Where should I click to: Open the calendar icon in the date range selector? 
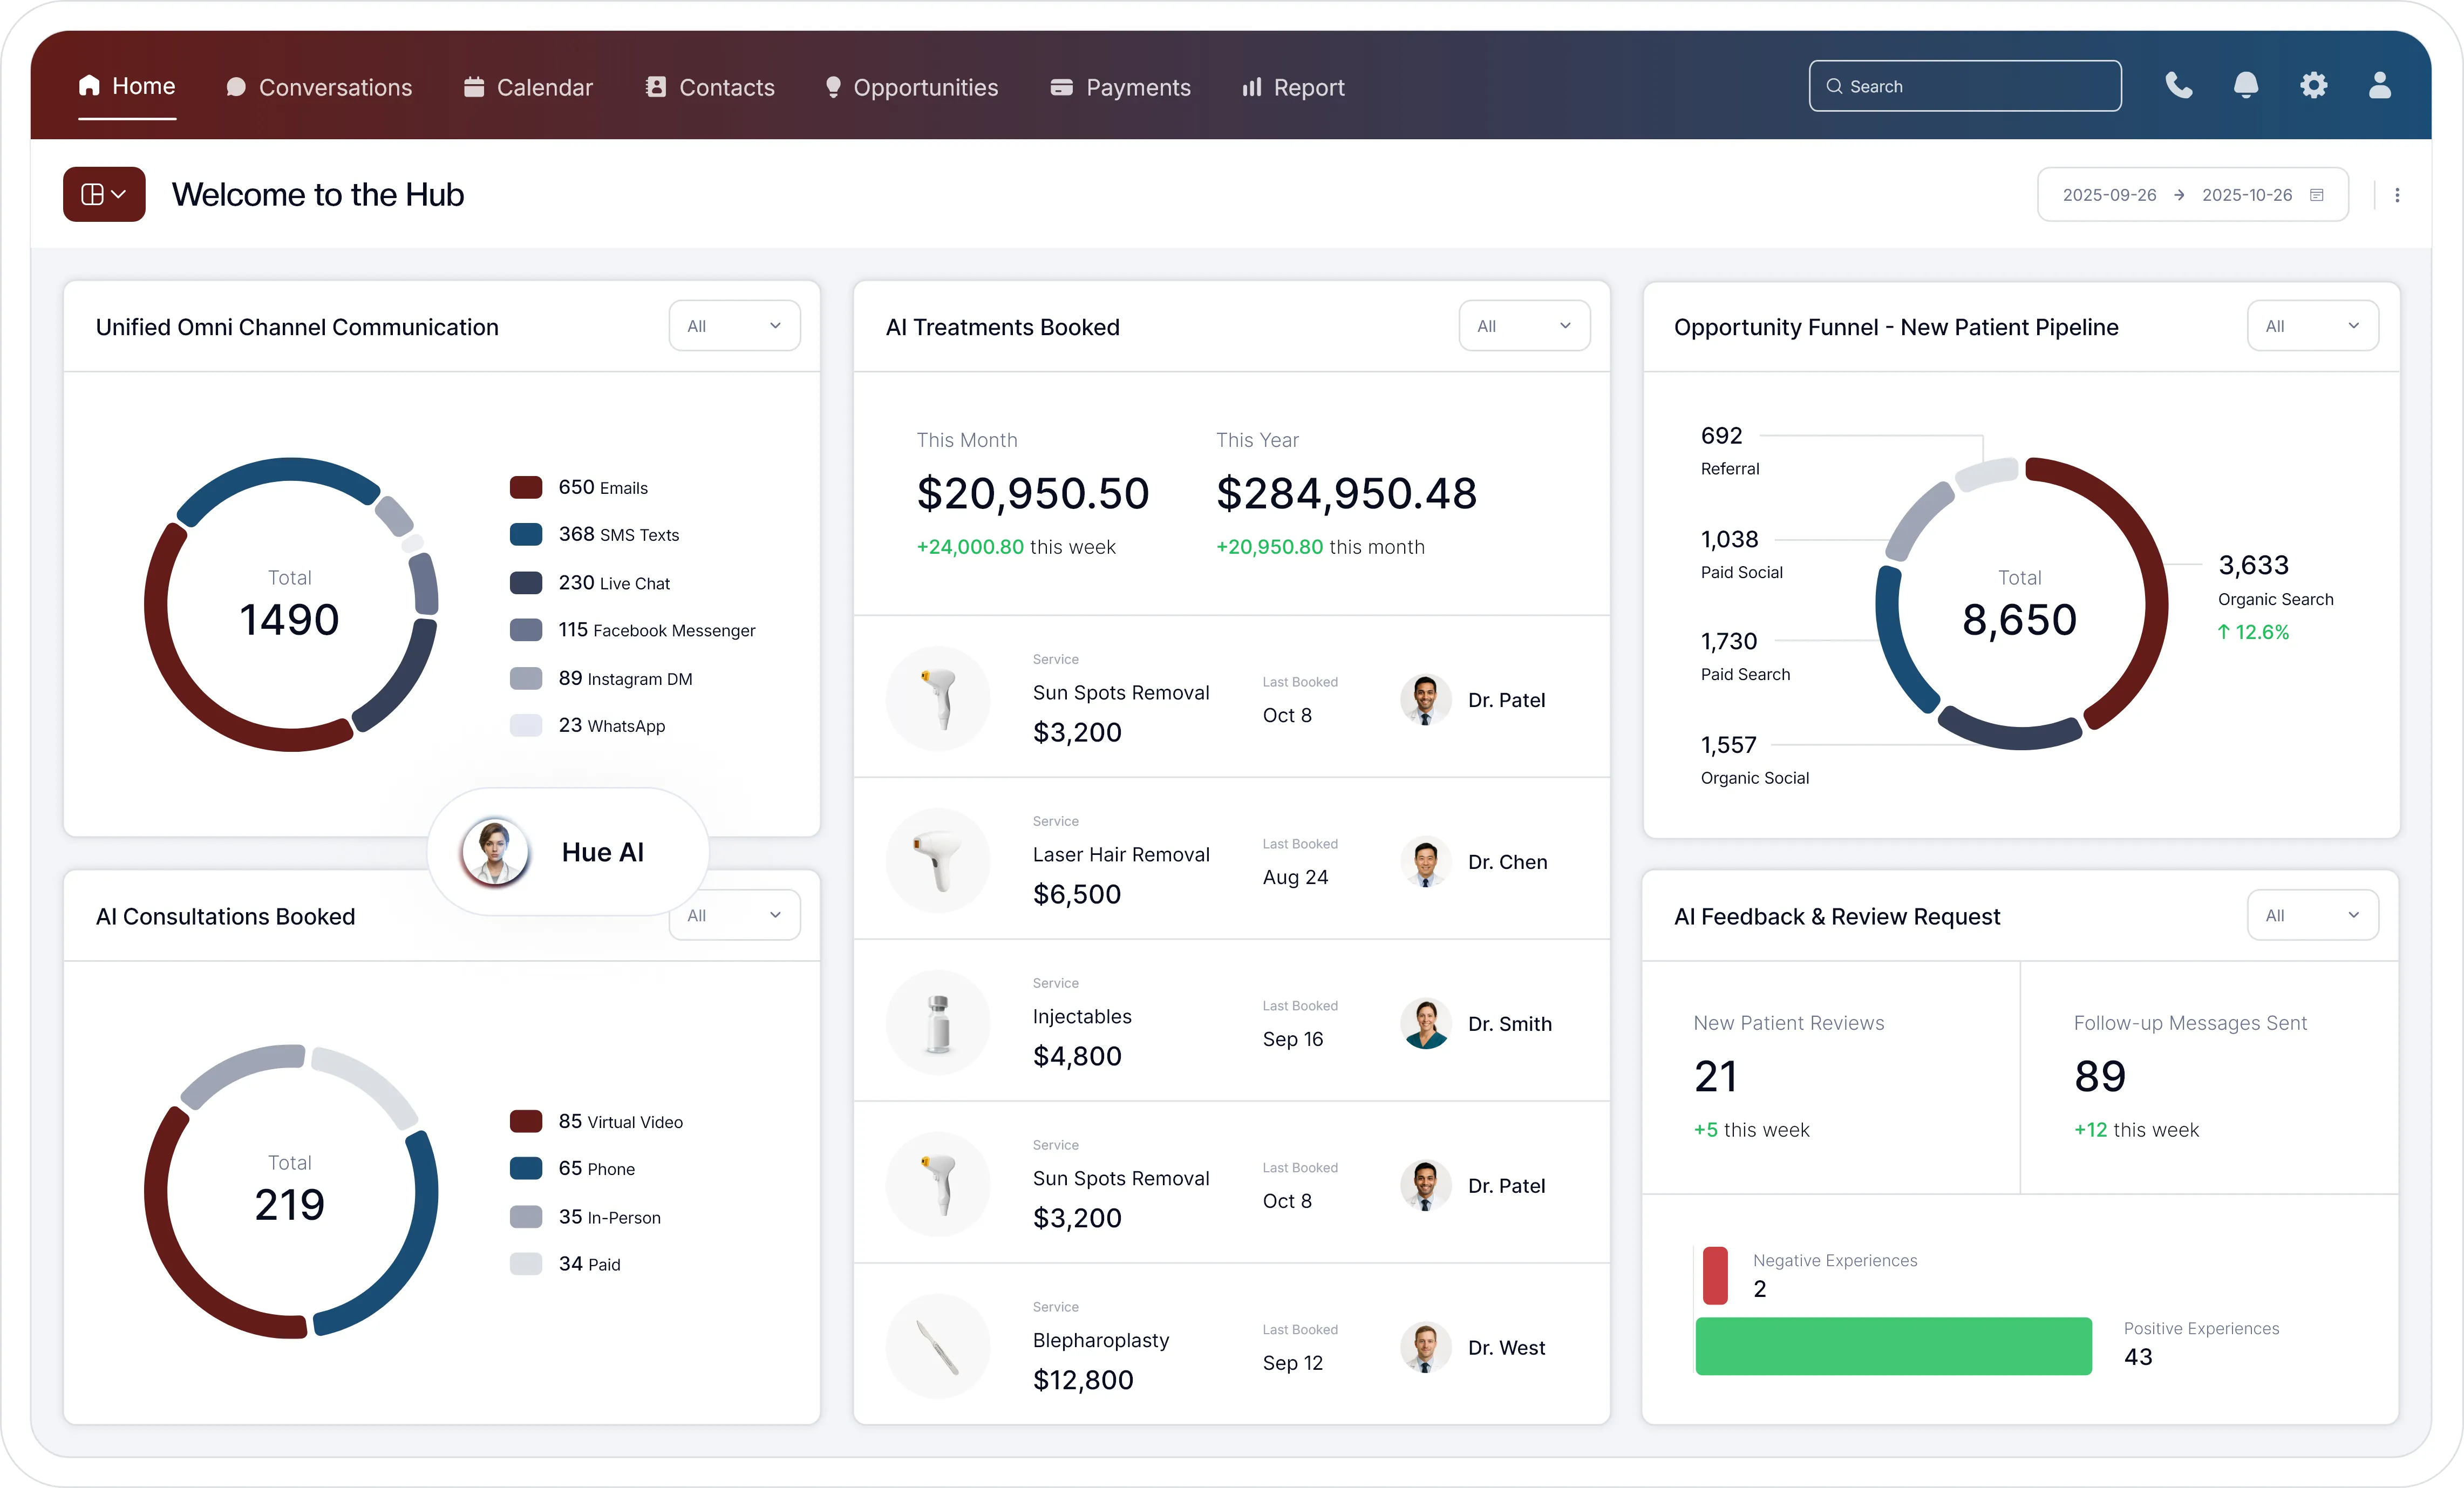pyautogui.click(x=2318, y=194)
